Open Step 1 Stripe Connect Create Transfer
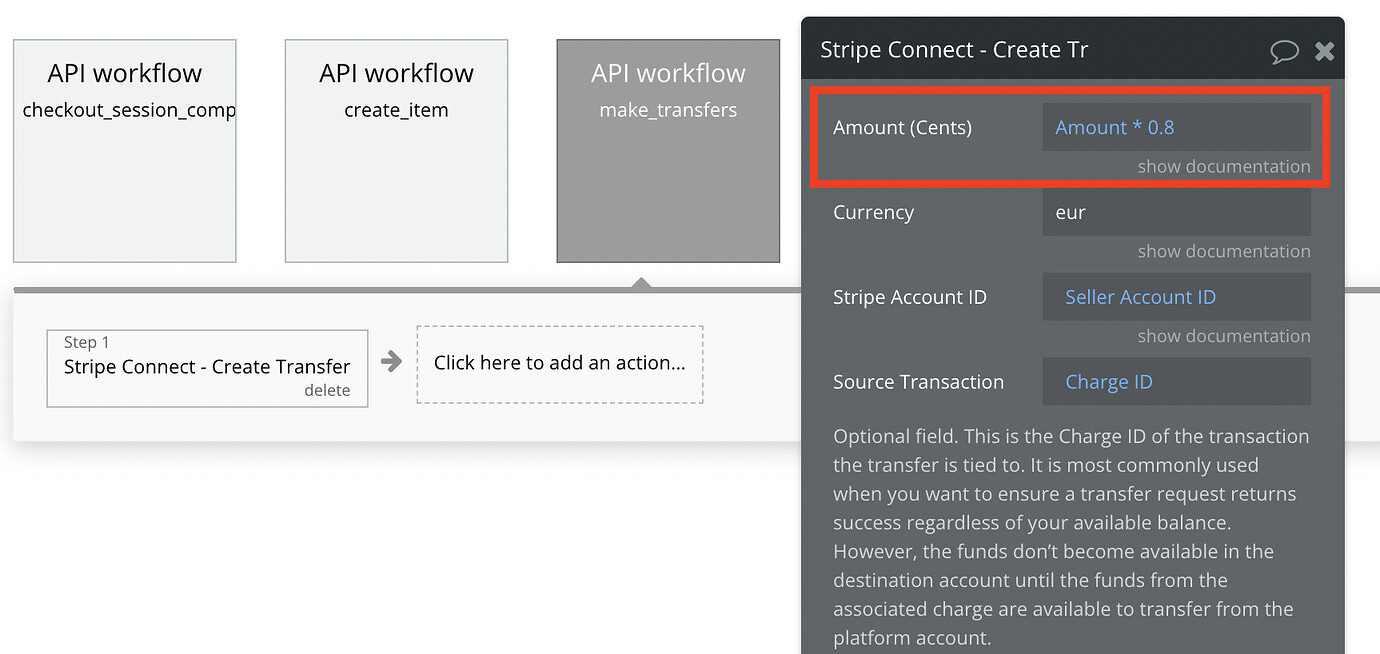 (207, 366)
